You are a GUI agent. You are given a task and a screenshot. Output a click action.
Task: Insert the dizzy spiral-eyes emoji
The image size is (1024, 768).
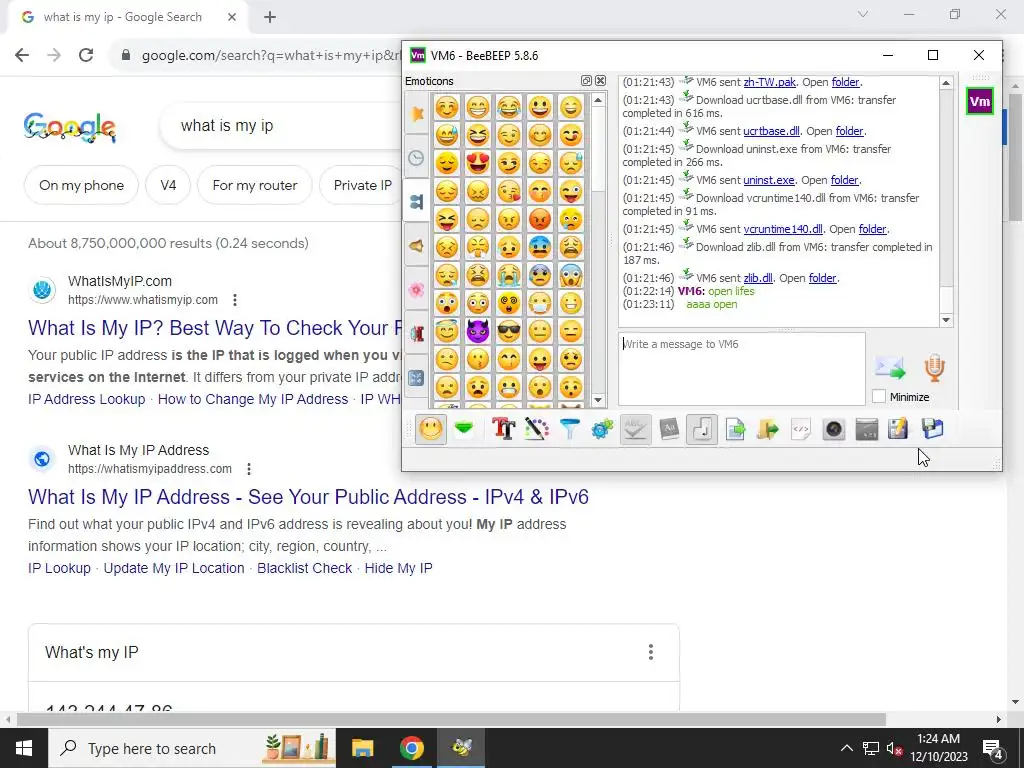(509, 303)
